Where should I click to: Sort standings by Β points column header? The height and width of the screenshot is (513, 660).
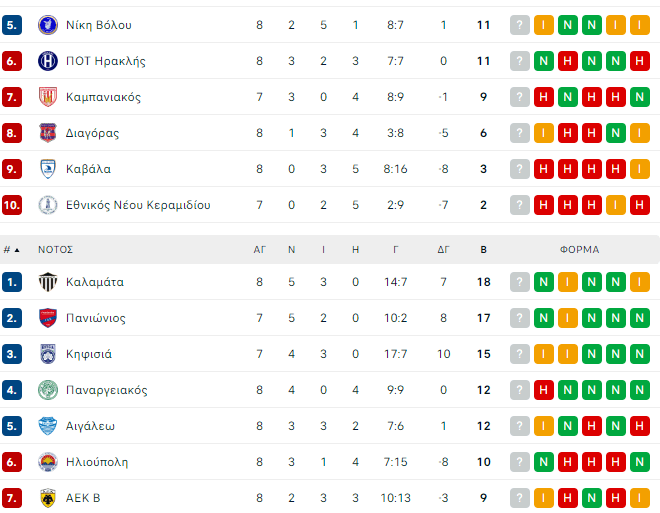click(x=484, y=250)
